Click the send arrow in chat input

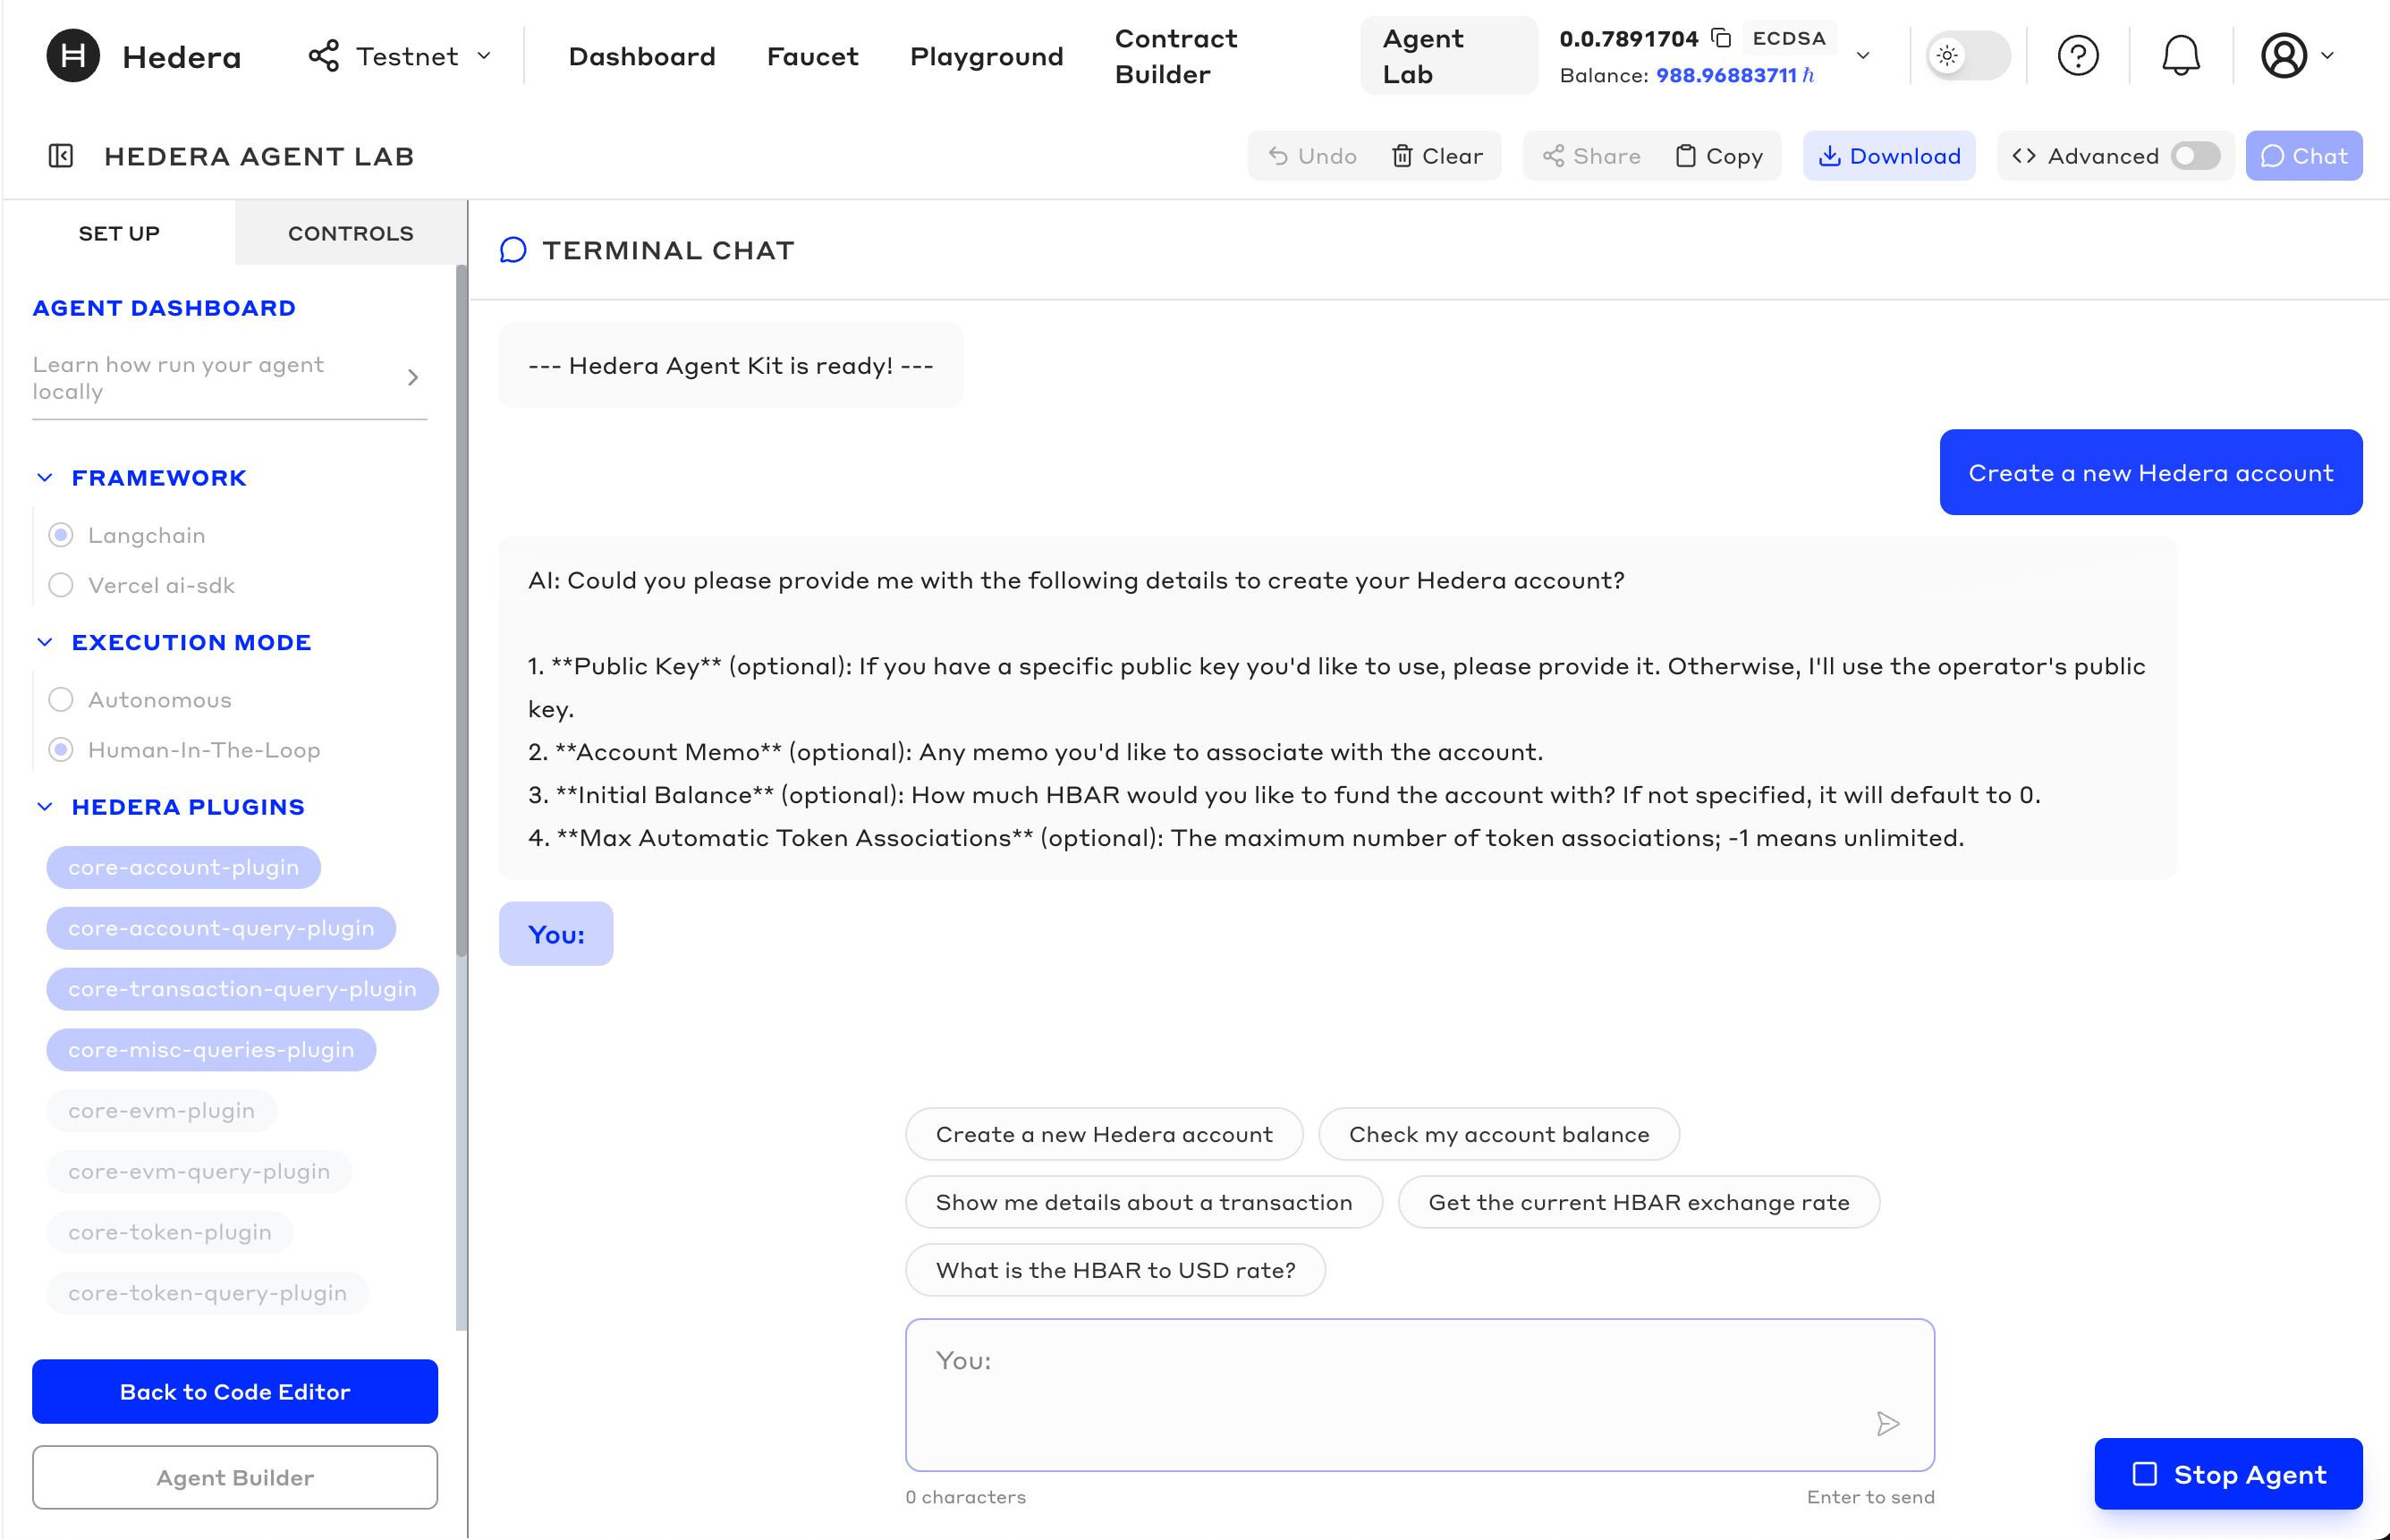1887,1424
